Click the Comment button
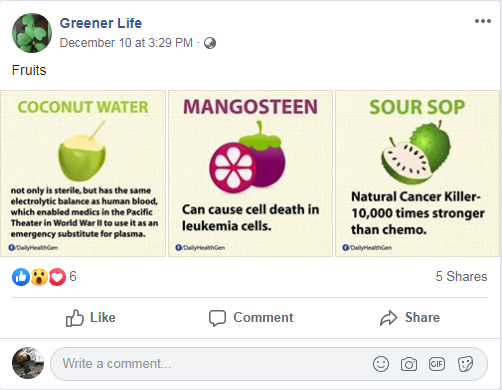The width and height of the screenshot is (502, 390). [x=251, y=318]
